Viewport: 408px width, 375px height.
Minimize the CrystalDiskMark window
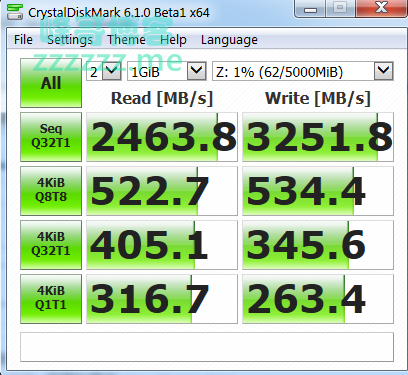tap(310, 9)
